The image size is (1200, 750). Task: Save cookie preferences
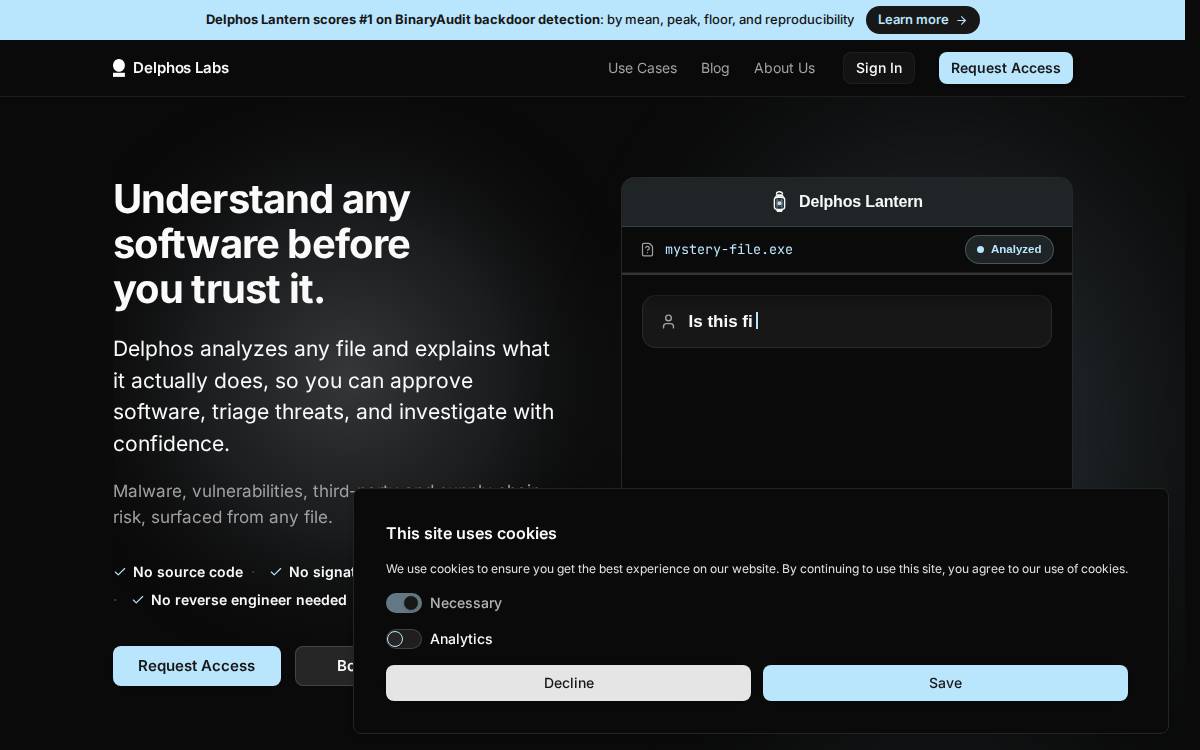click(945, 683)
